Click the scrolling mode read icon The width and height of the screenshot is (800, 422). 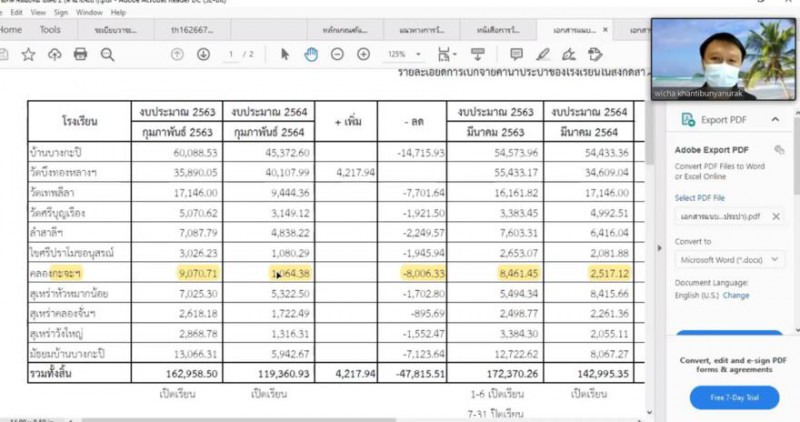[478, 54]
